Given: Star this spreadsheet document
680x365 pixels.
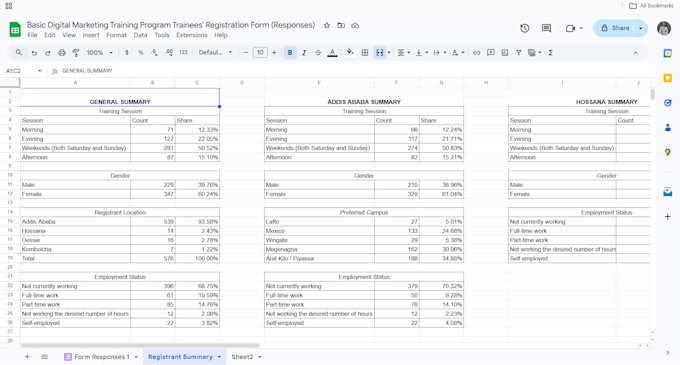Looking at the screenshot, I should click(x=327, y=26).
